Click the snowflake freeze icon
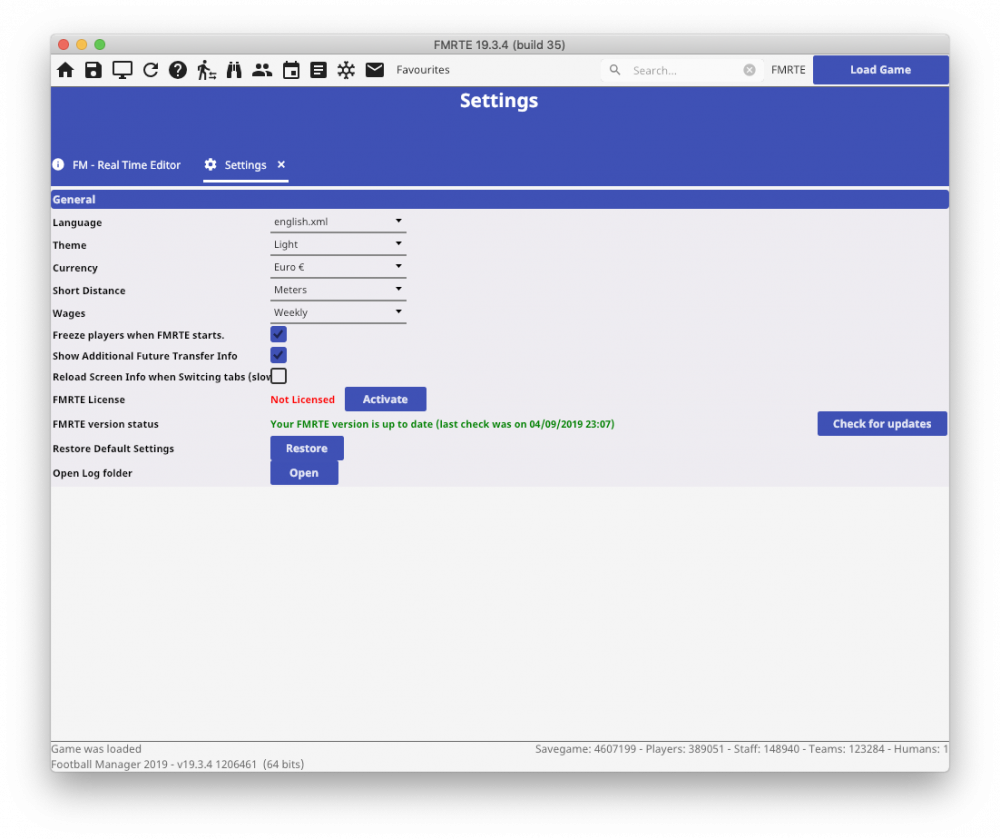Screen dimensions: 1000x839 pos(346,70)
